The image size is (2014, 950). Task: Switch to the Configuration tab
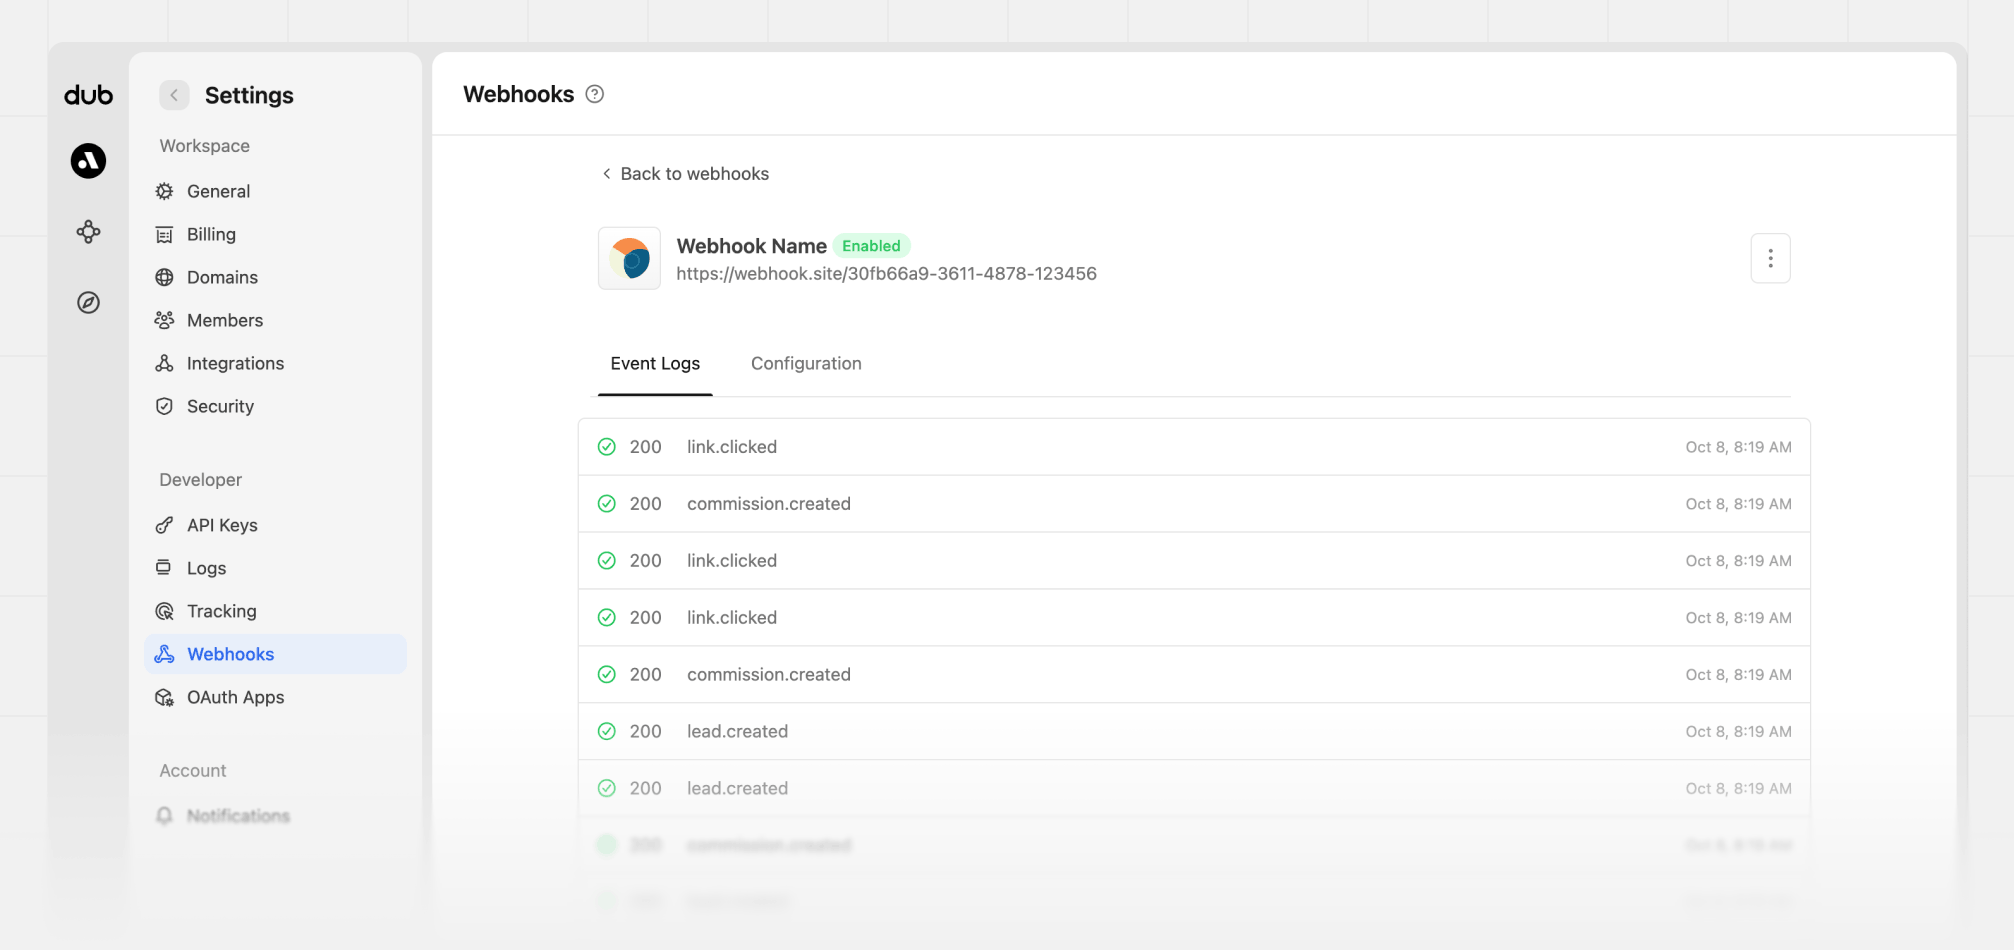pyautogui.click(x=806, y=364)
